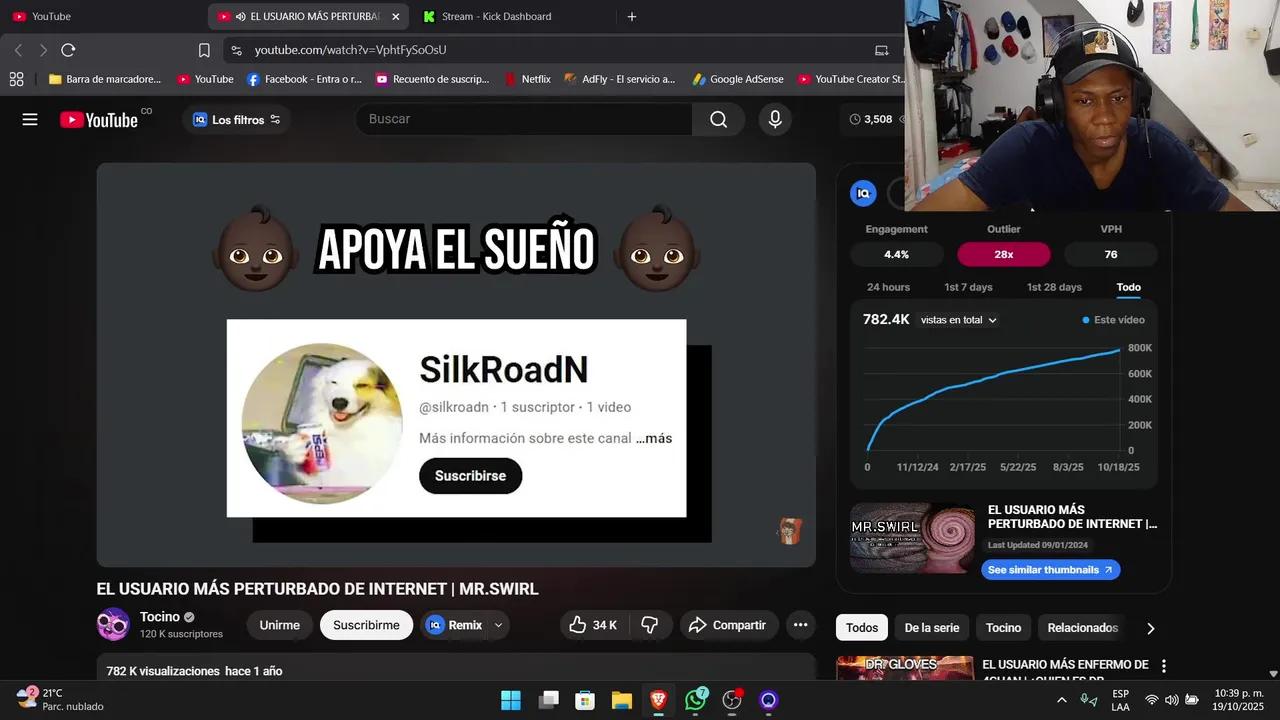Screen dimensions: 1280x720
Task: Switch to the 24 hours tab
Action: 888,287
